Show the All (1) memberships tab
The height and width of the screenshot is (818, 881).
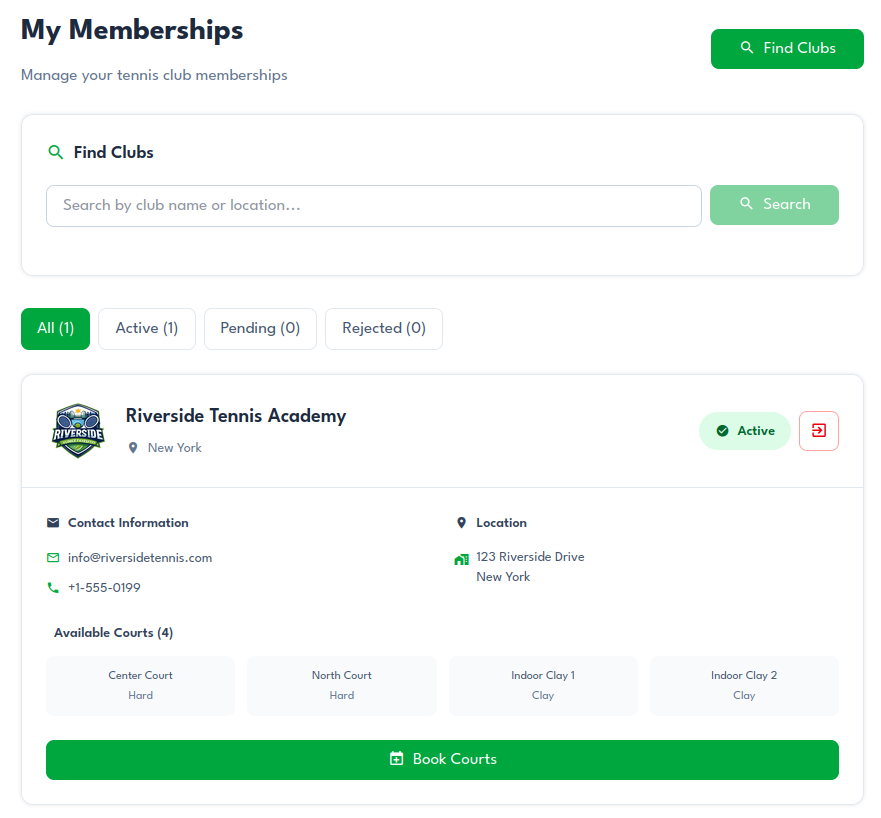56,328
